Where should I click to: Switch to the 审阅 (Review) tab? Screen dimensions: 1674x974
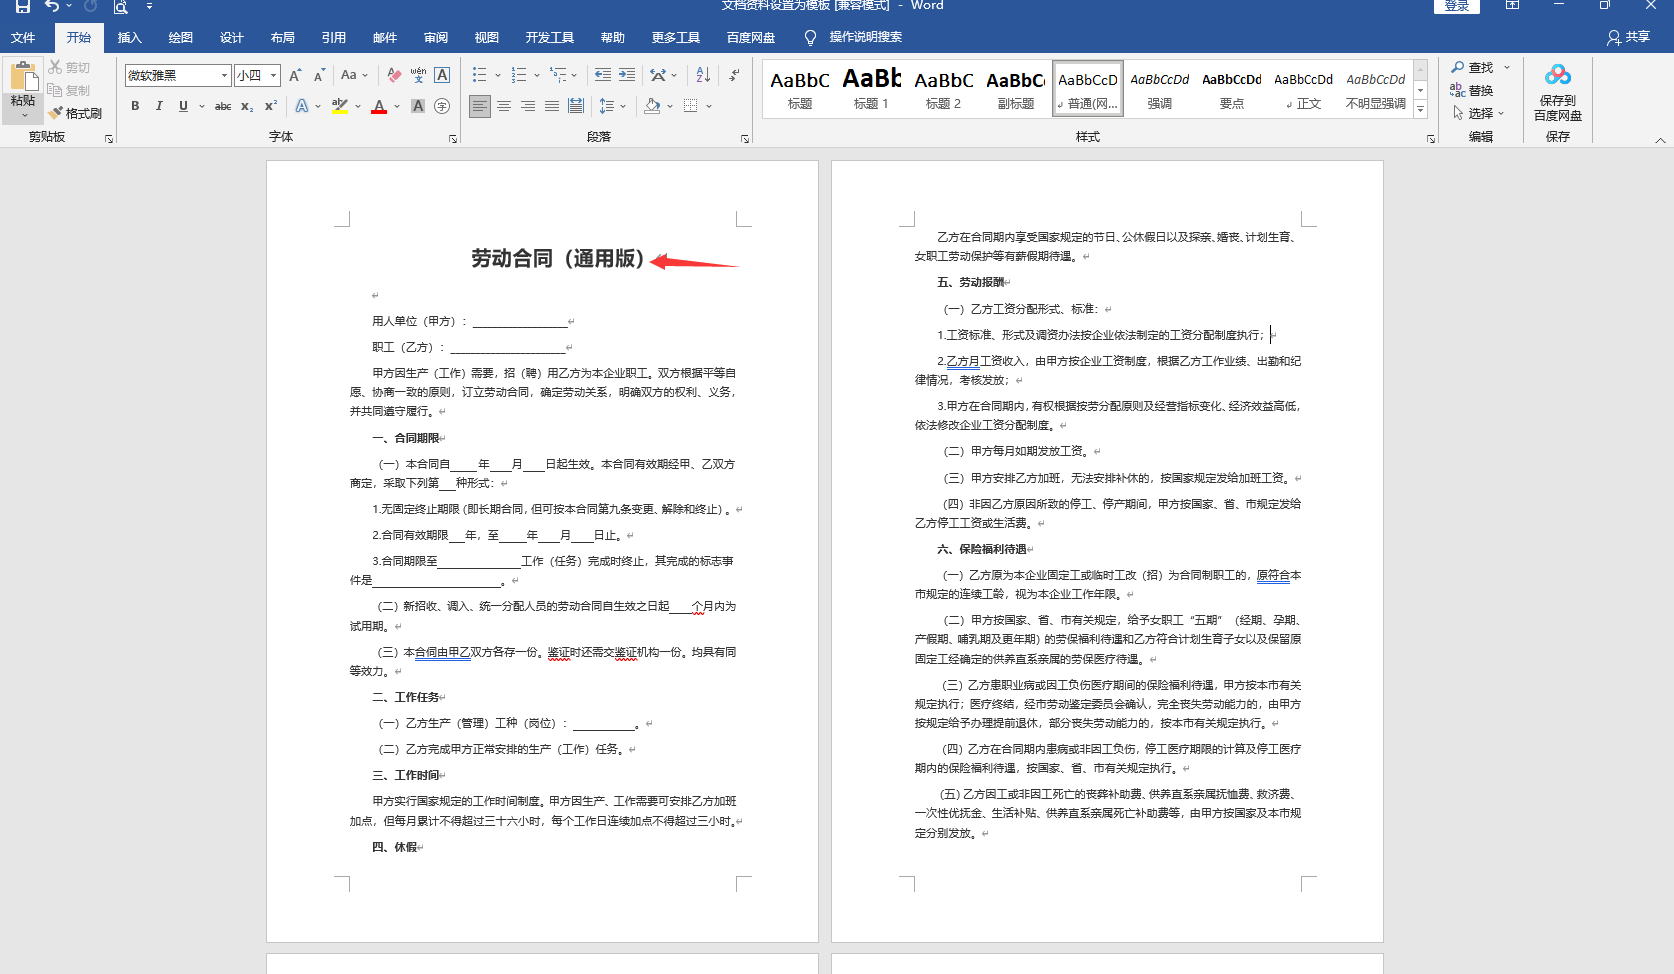(436, 37)
